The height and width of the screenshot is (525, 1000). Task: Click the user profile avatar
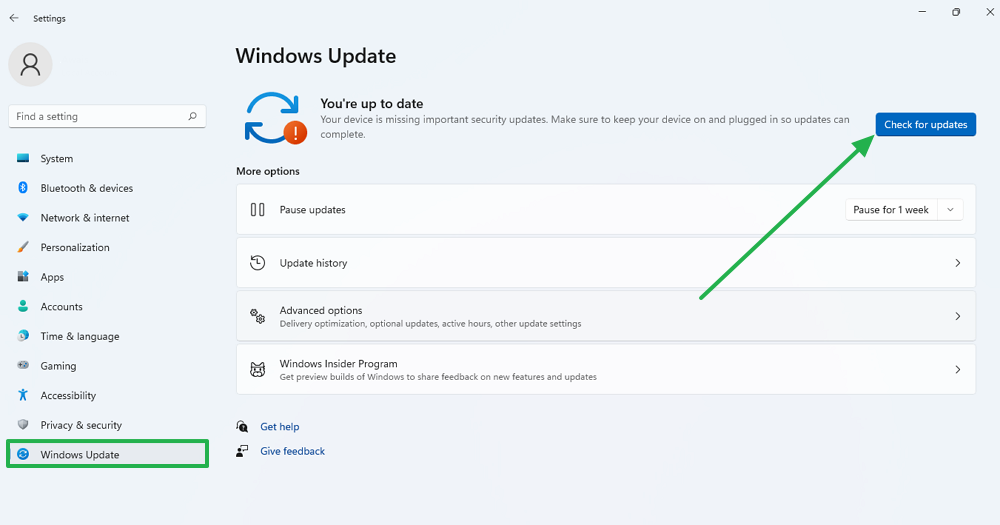pos(30,64)
